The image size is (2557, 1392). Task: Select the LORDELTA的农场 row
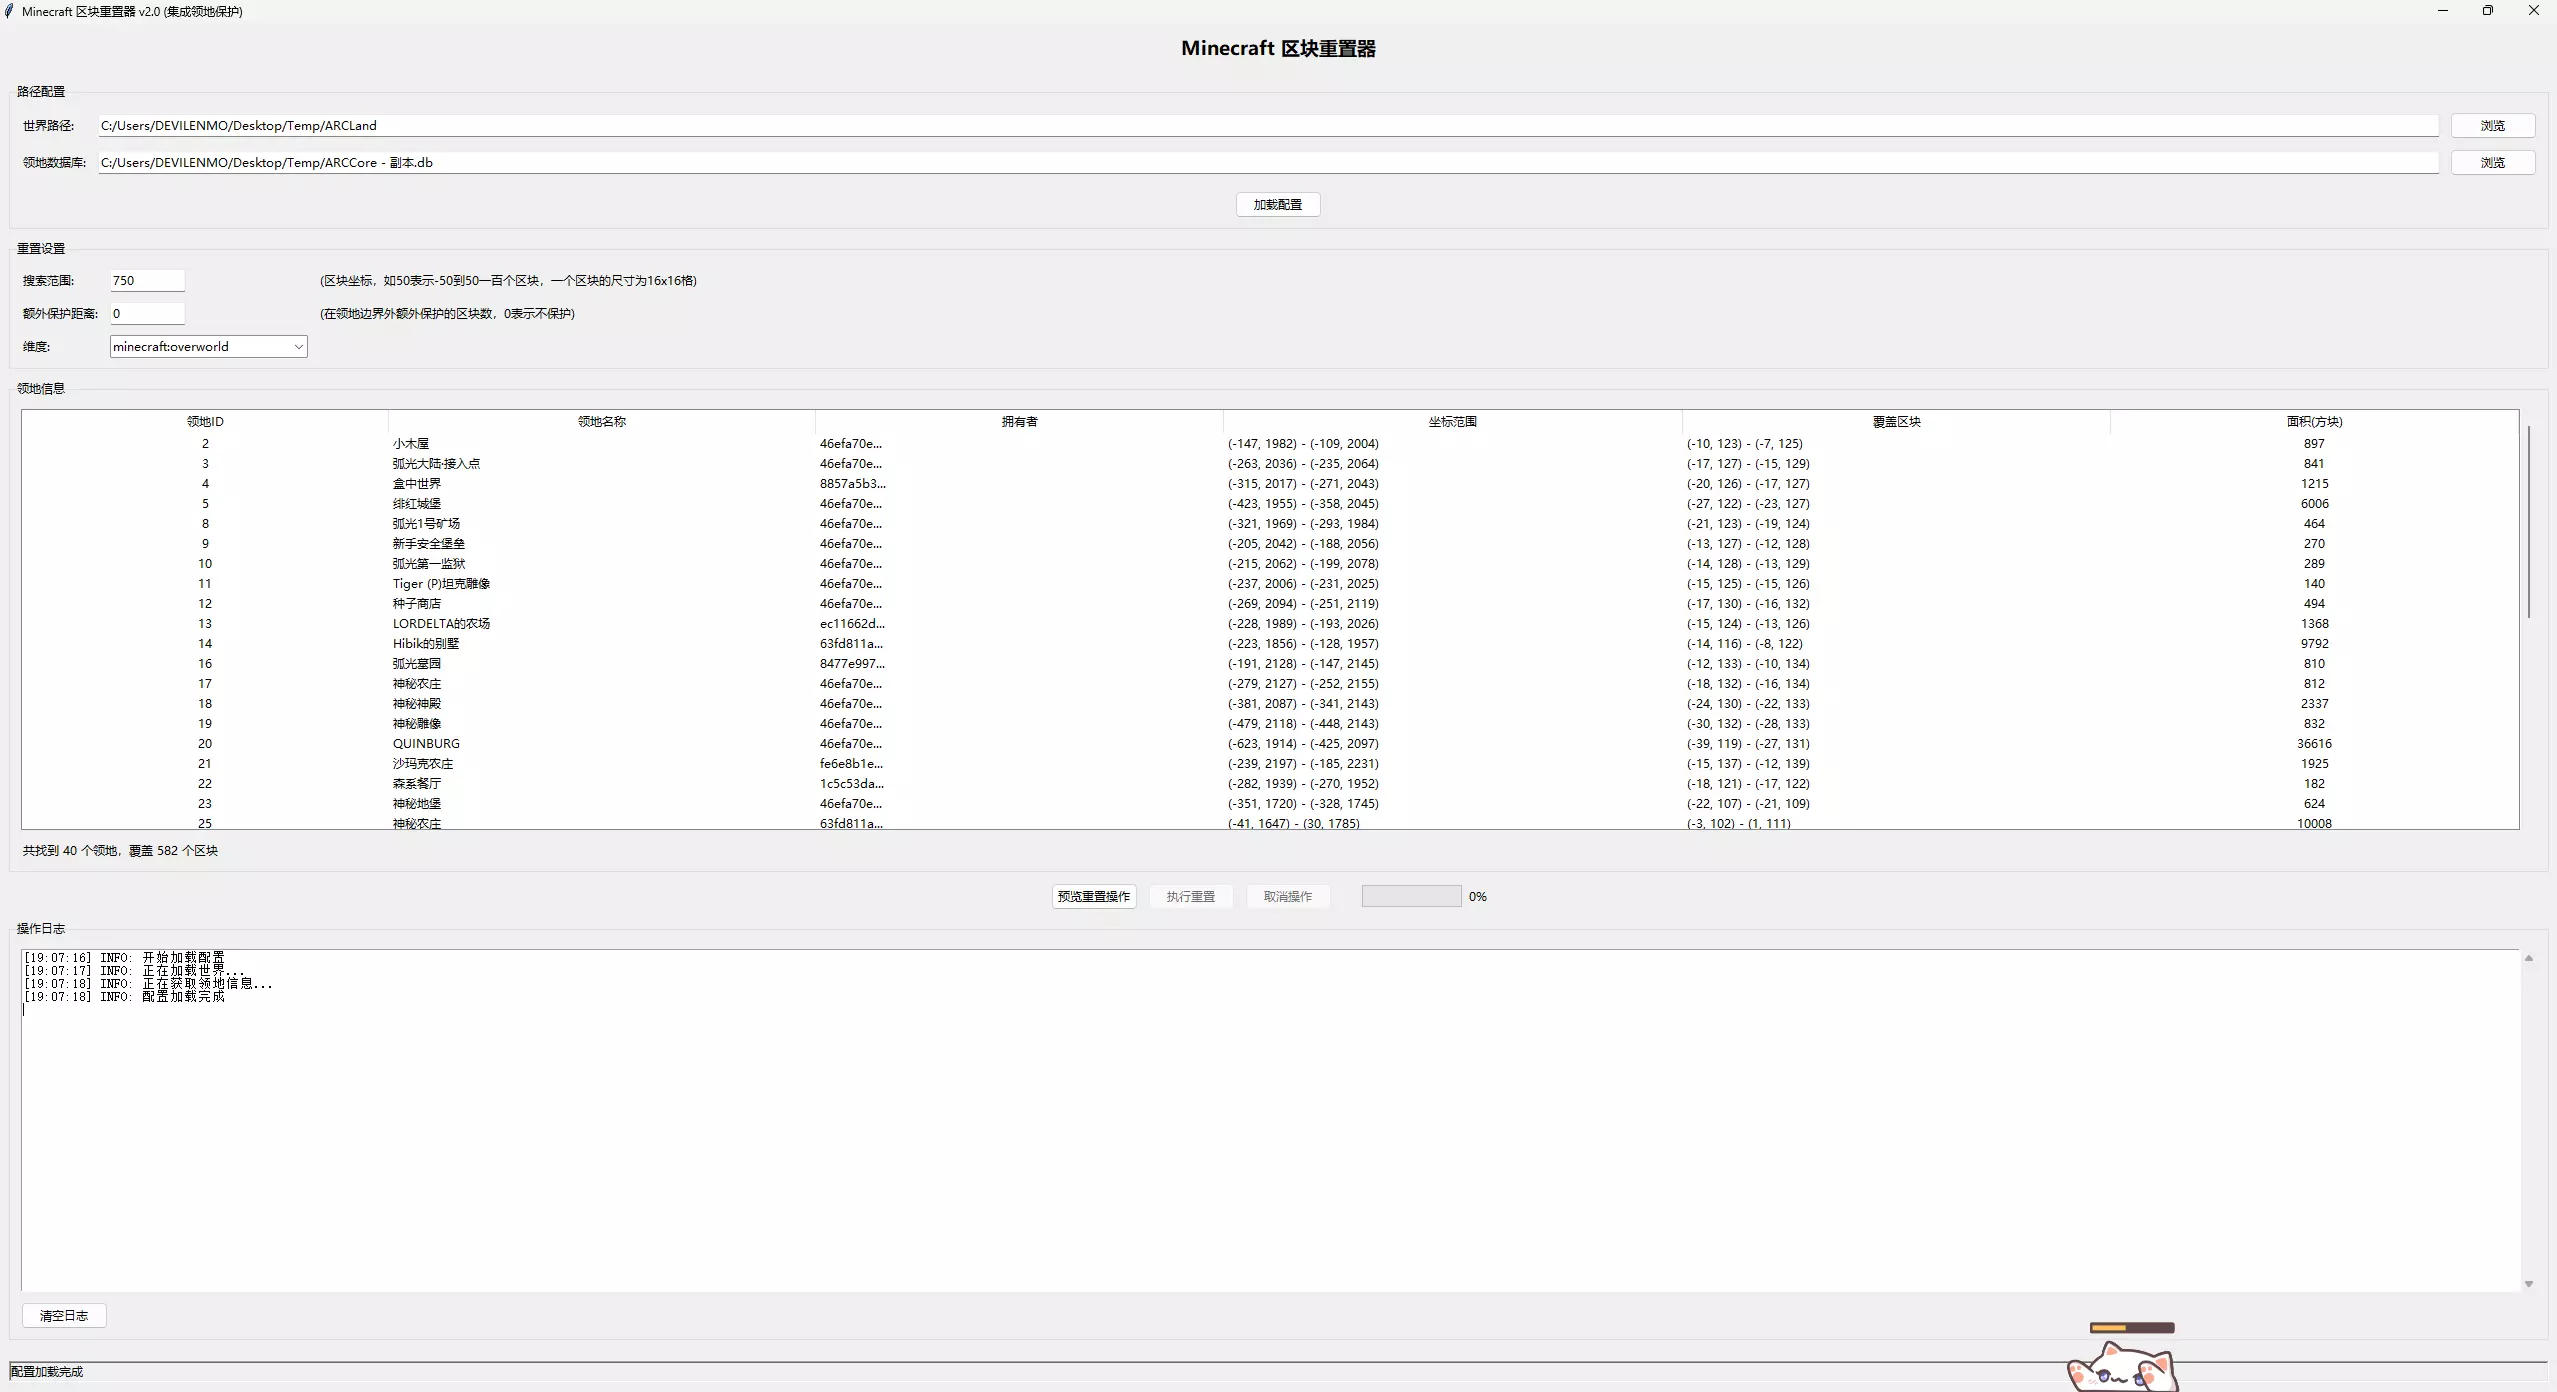tap(1270, 623)
